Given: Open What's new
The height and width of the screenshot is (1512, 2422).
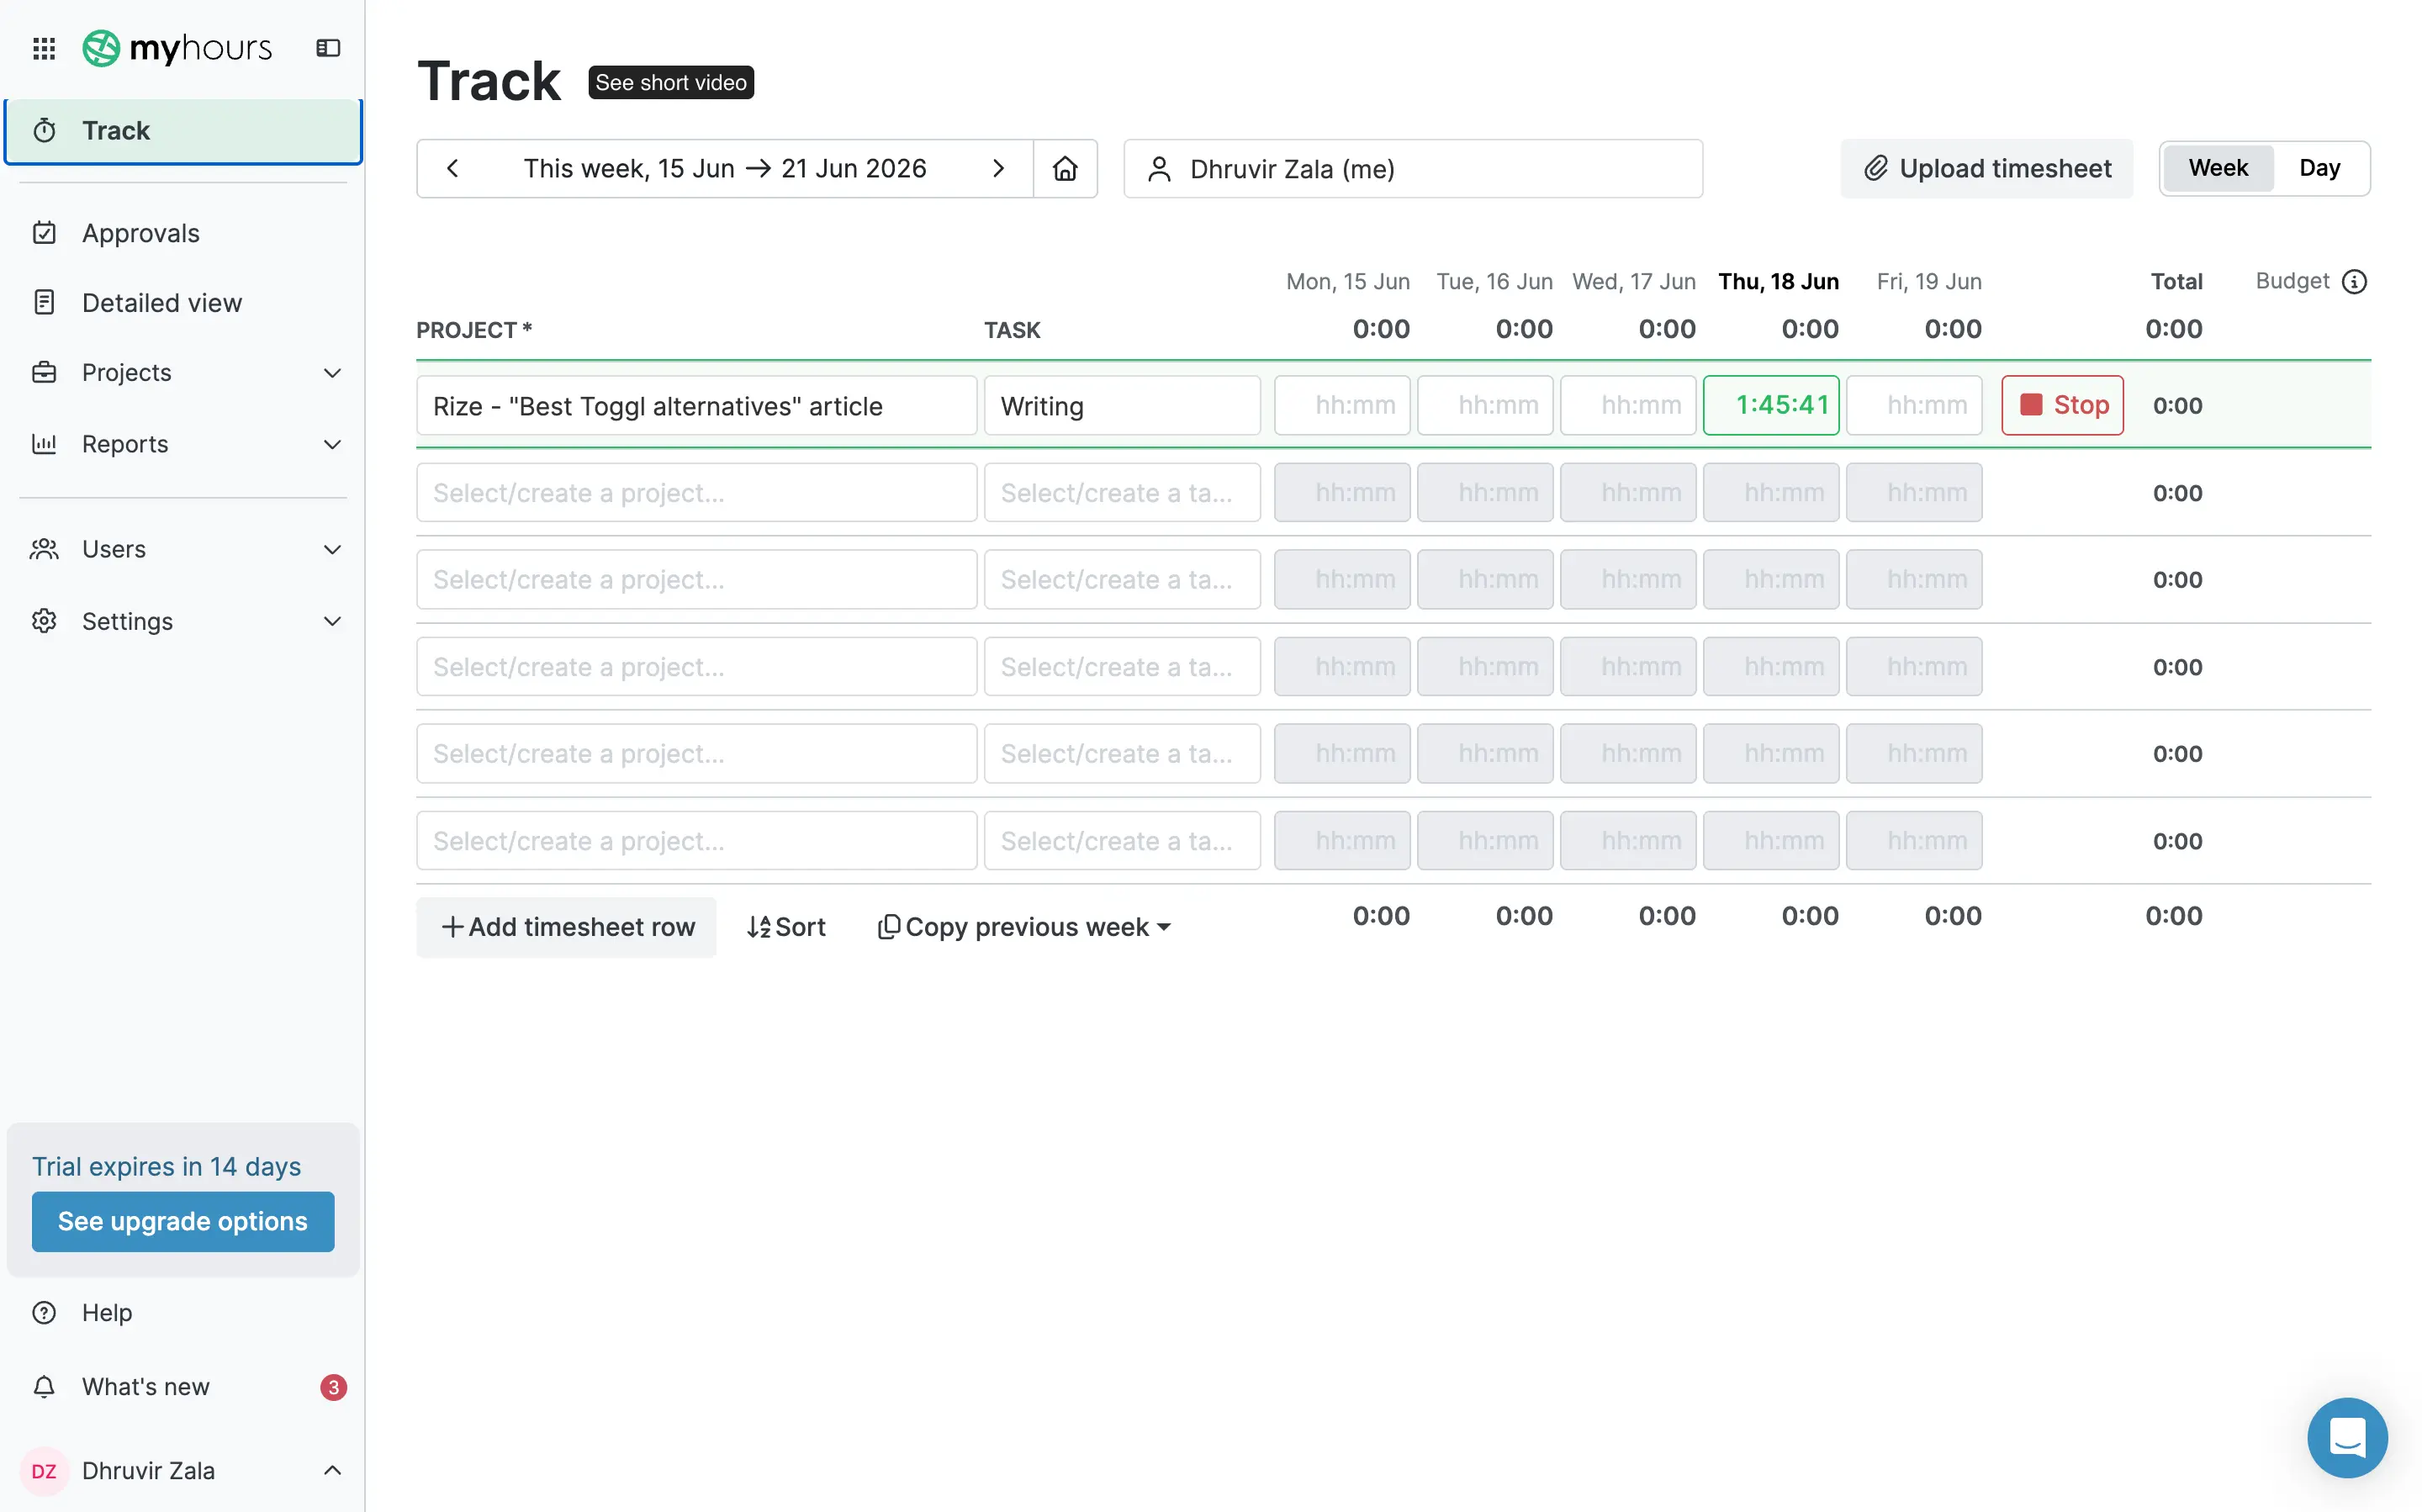Looking at the screenshot, I should pyautogui.click(x=183, y=1387).
